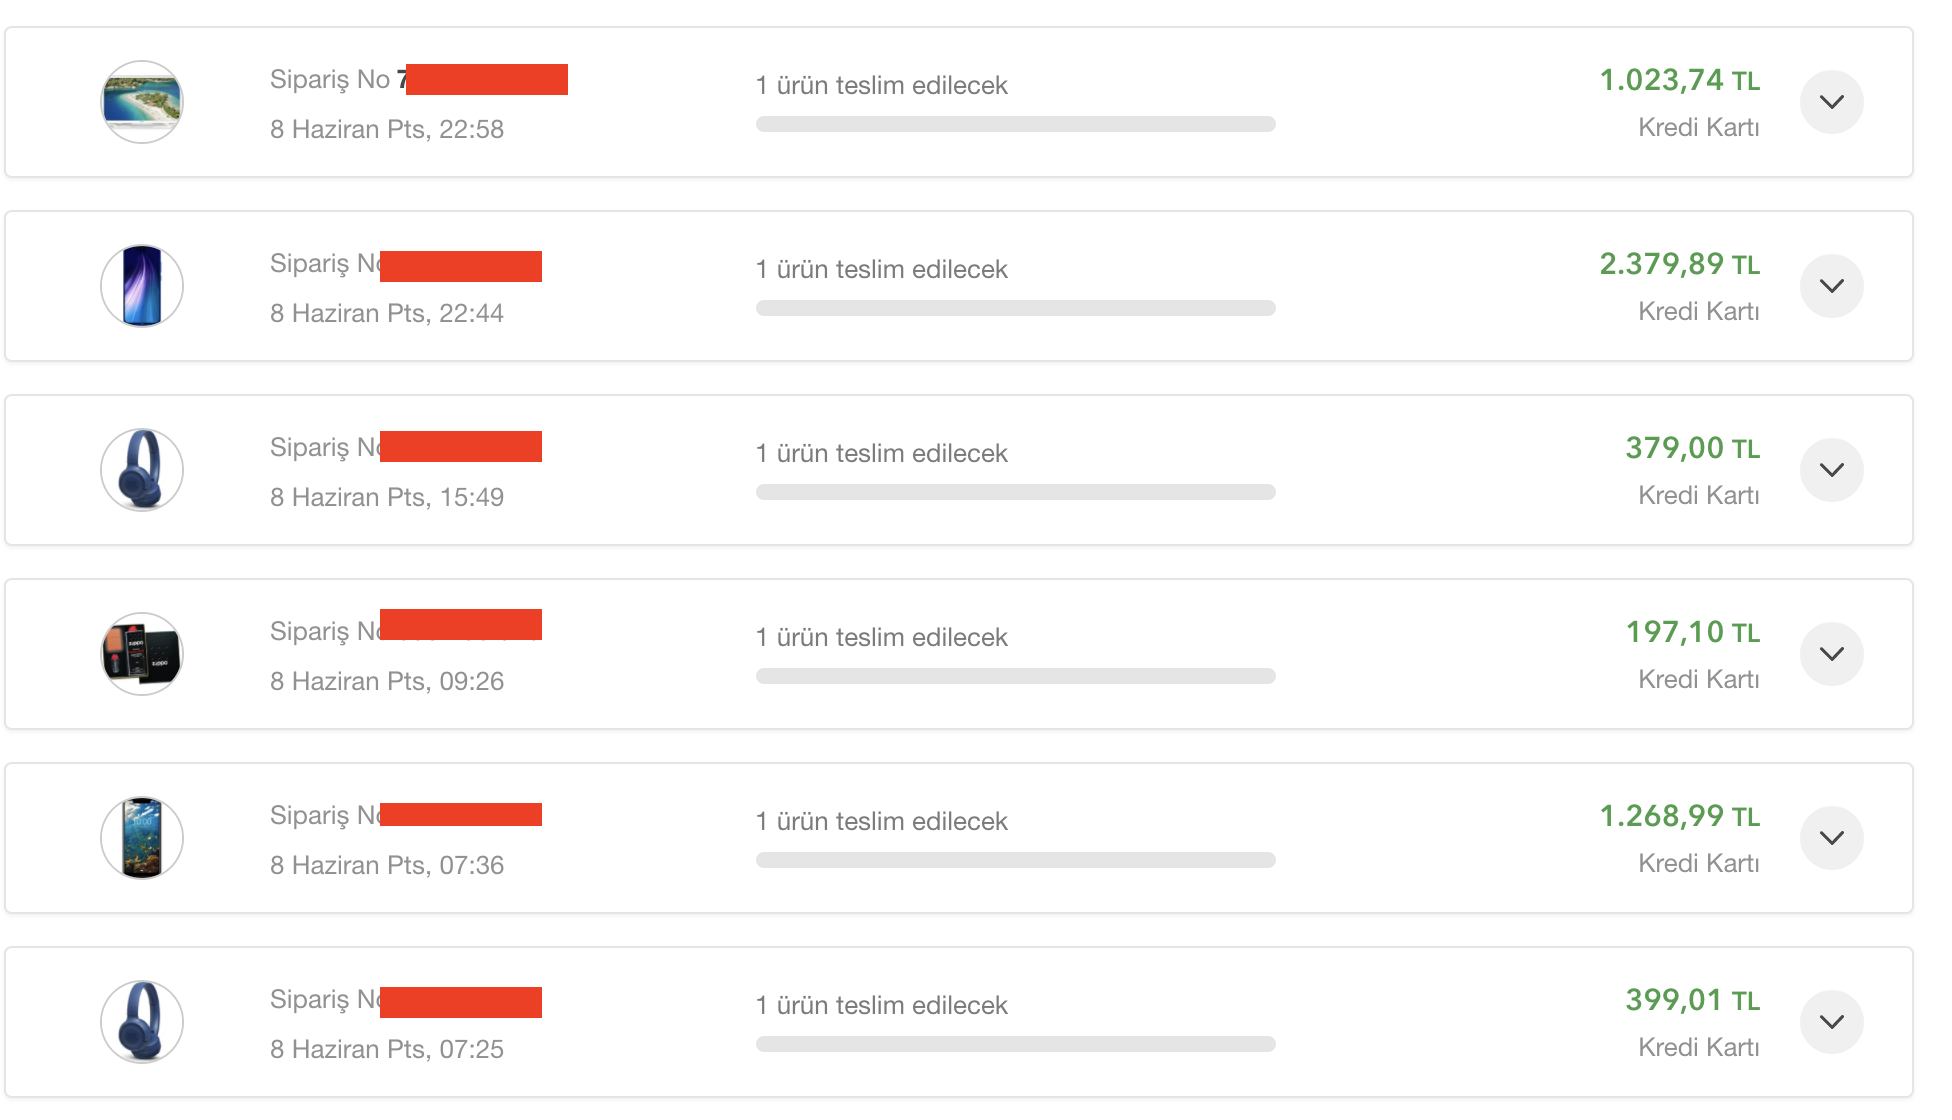The image size is (1952, 1120).
Task: Click '1 ürün teslim edilecek' on 15:49 order
Action: point(881,453)
